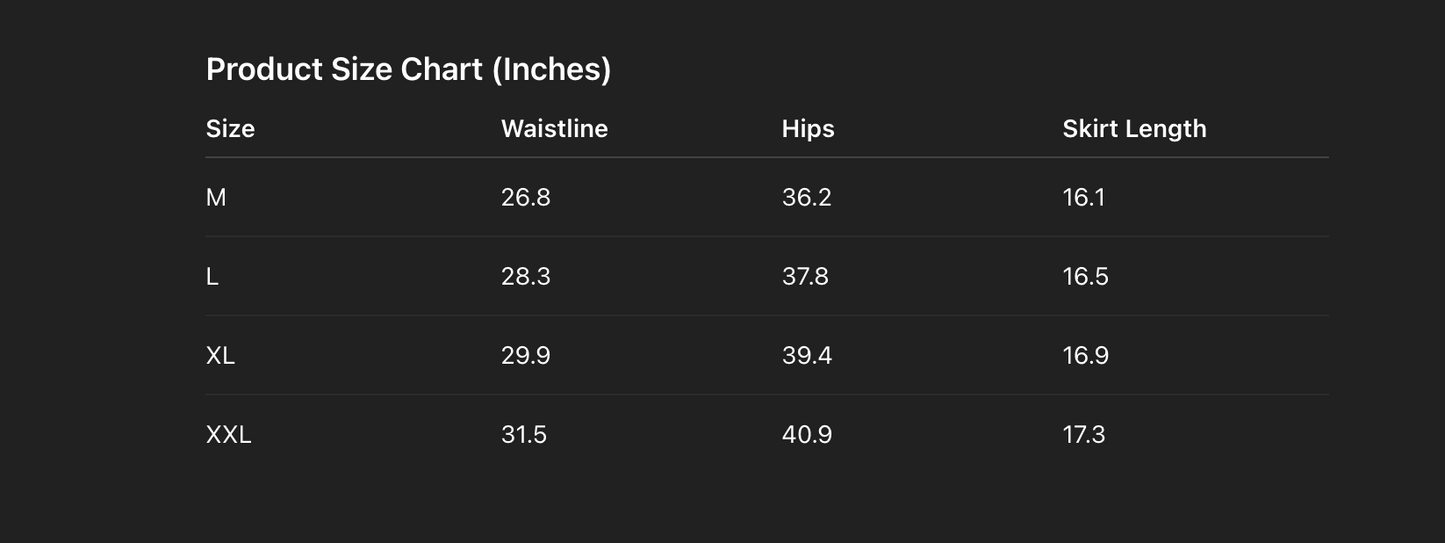1445x543 pixels.
Task: Click the 16.1 skirt length value
Action: 1084,198
